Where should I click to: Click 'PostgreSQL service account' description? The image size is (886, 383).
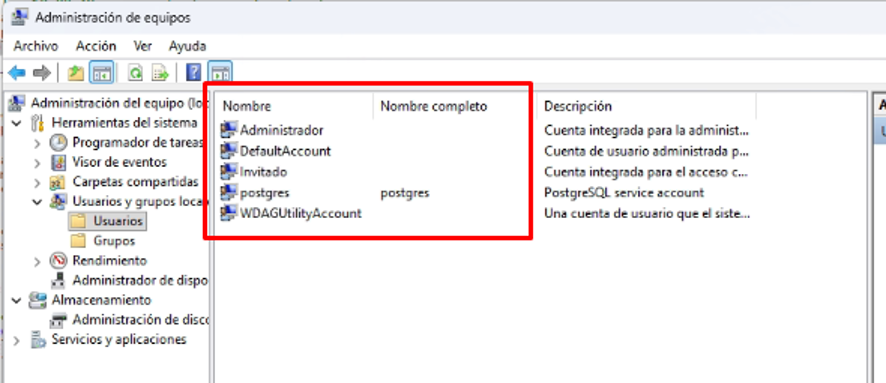[x=624, y=193]
